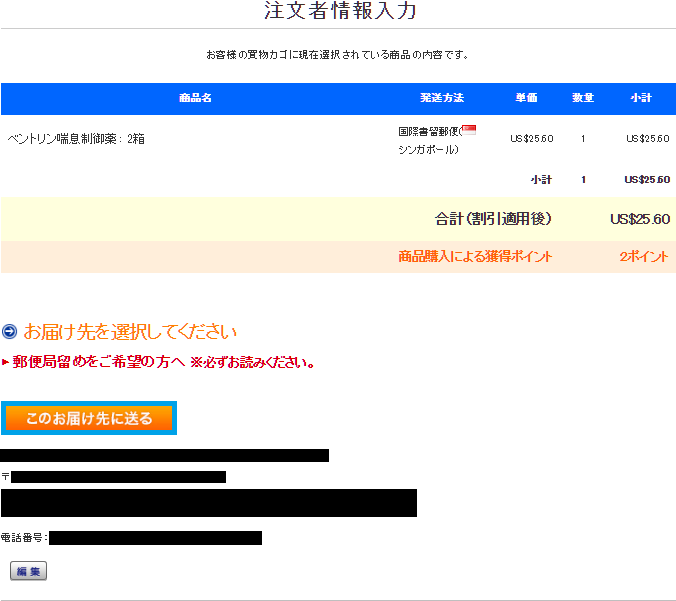Select product name ベントリン喘息制御薬: 2箱
The image size is (676, 601).
76,139
